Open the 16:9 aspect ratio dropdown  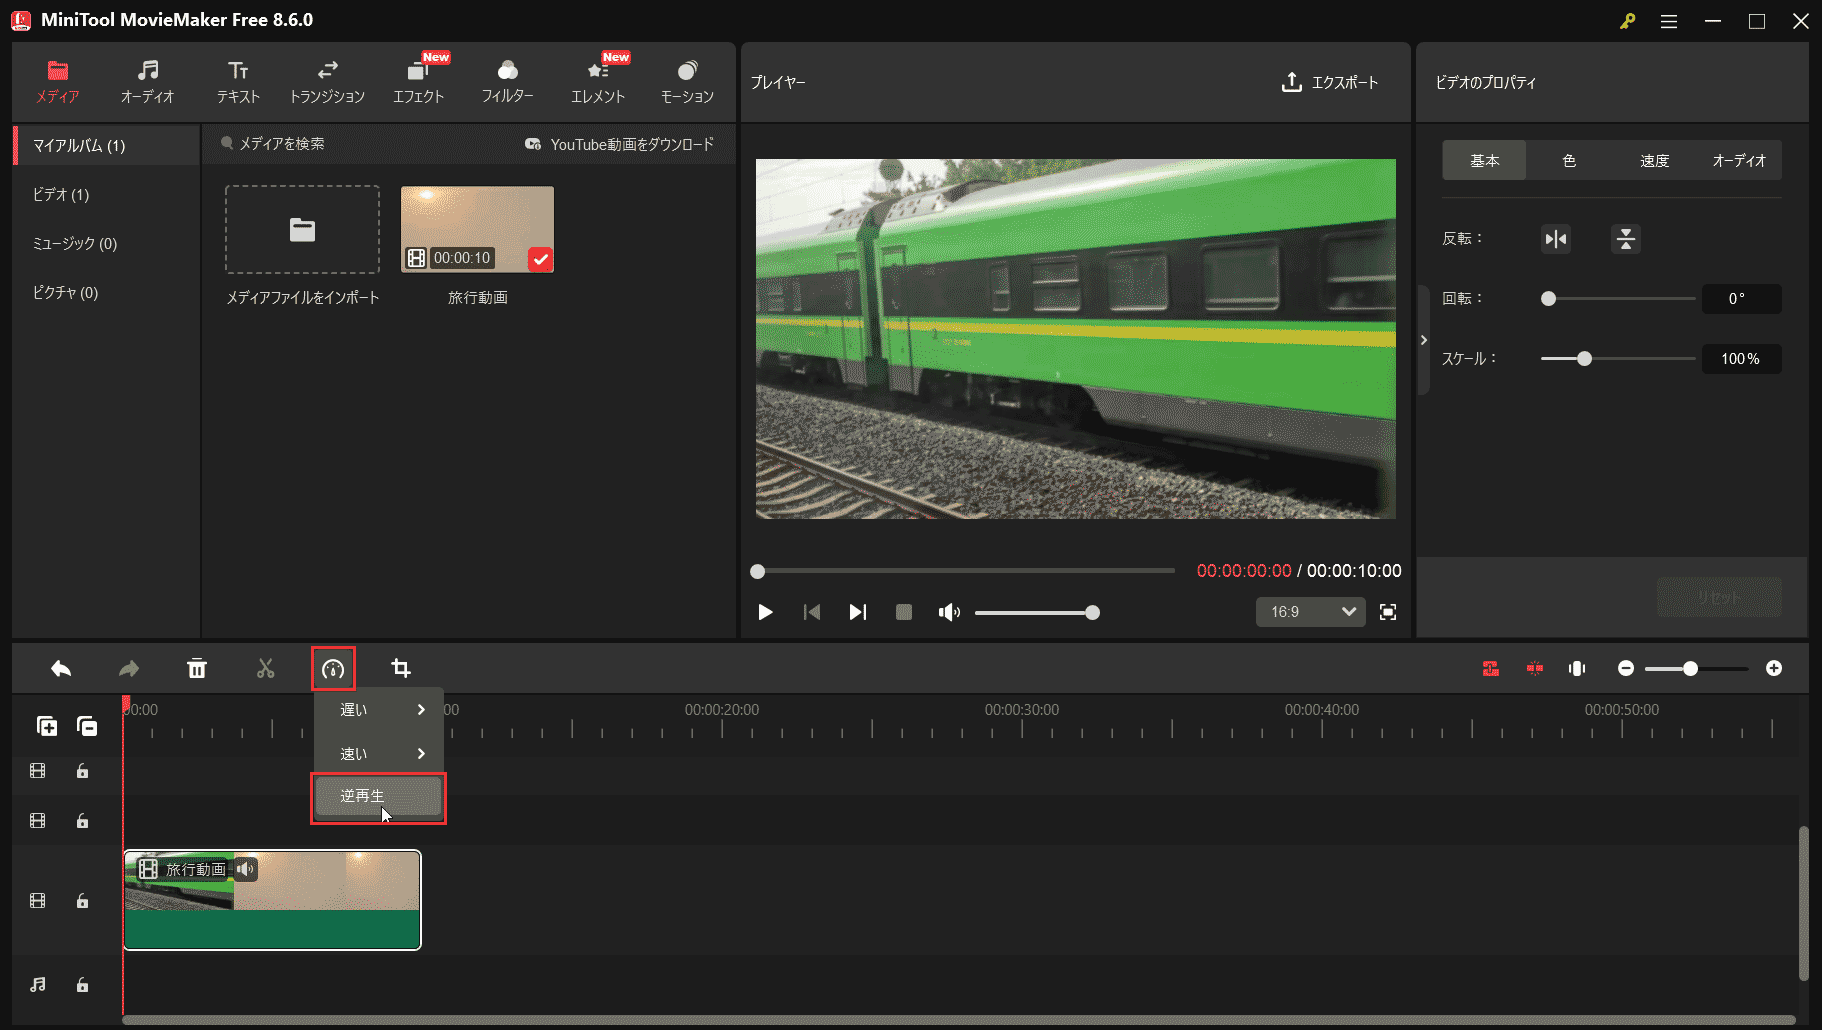[x=1310, y=611]
